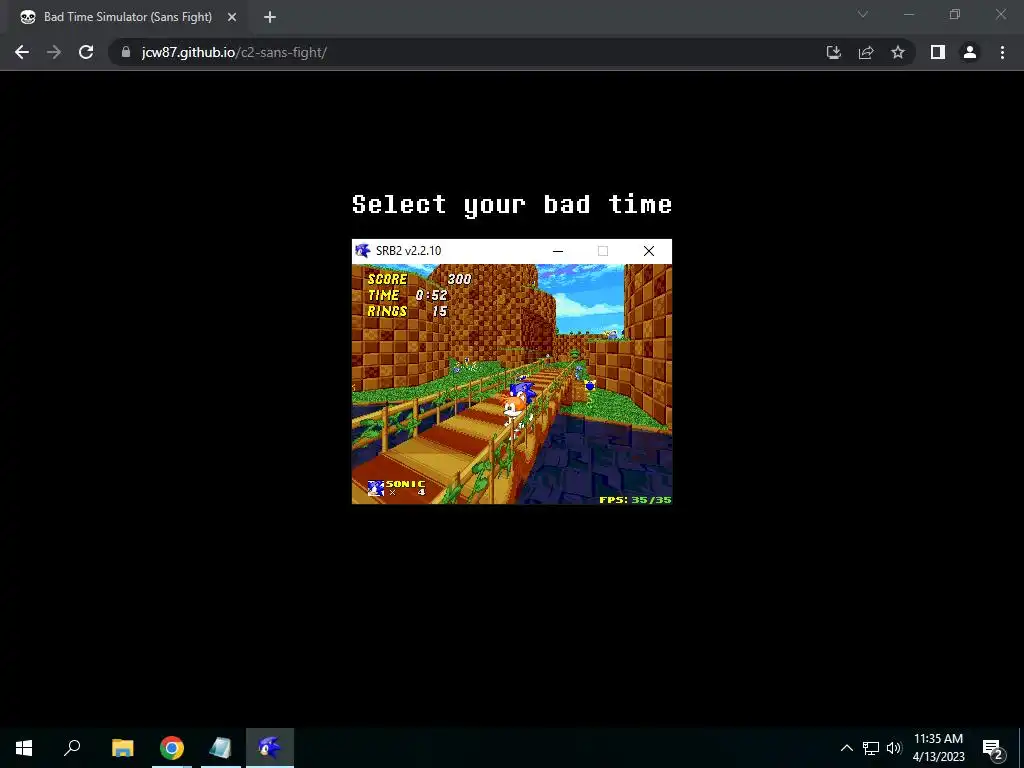The height and width of the screenshot is (768, 1024).
Task: Minimize the SRB2 v2.2.10 window
Action: pos(558,251)
